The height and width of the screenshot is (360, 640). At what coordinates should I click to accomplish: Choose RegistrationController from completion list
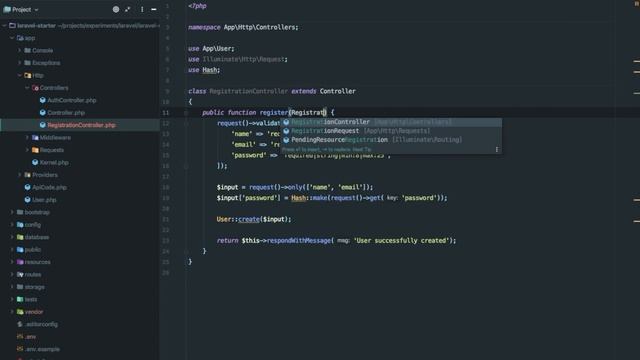point(391,122)
